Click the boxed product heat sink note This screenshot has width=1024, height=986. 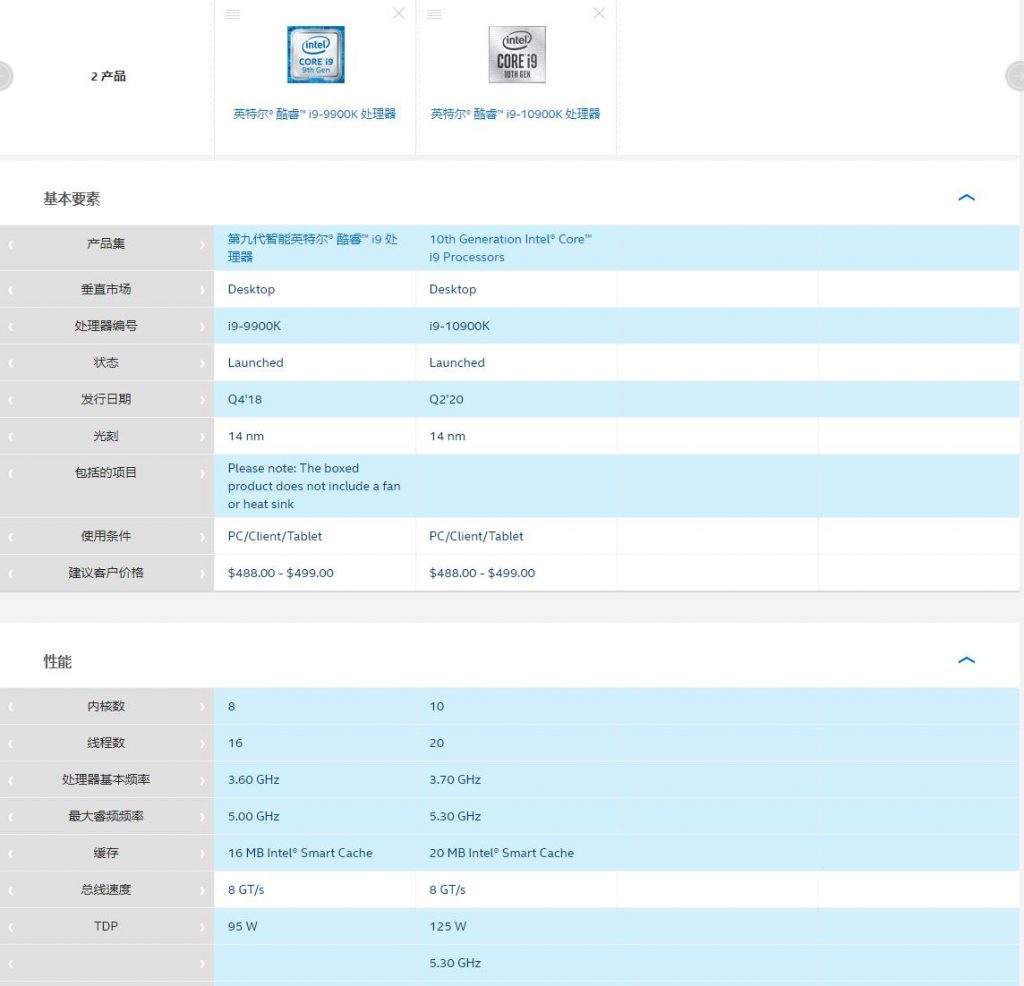(314, 486)
